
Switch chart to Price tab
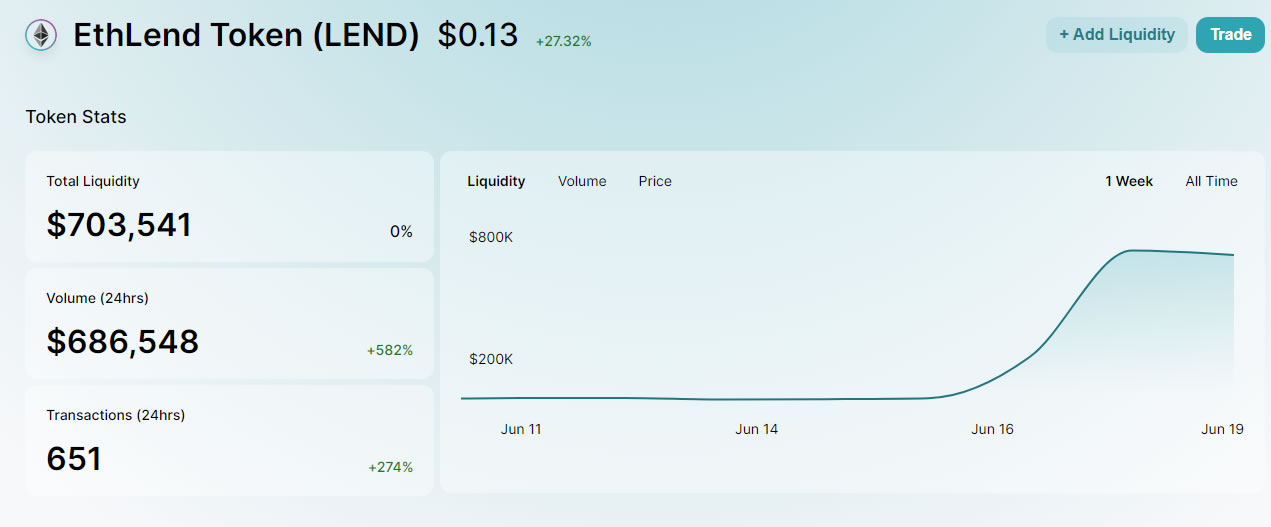[655, 181]
